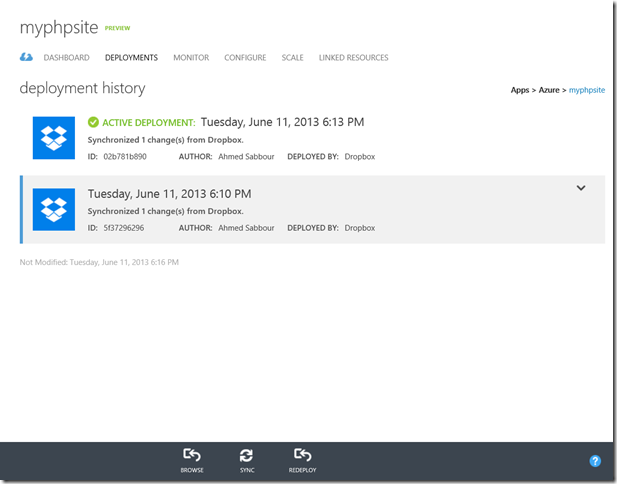Click Ahmed Sabbour in the 6:10 PM deployment
Screen dimensions: 617x484
tap(246, 228)
